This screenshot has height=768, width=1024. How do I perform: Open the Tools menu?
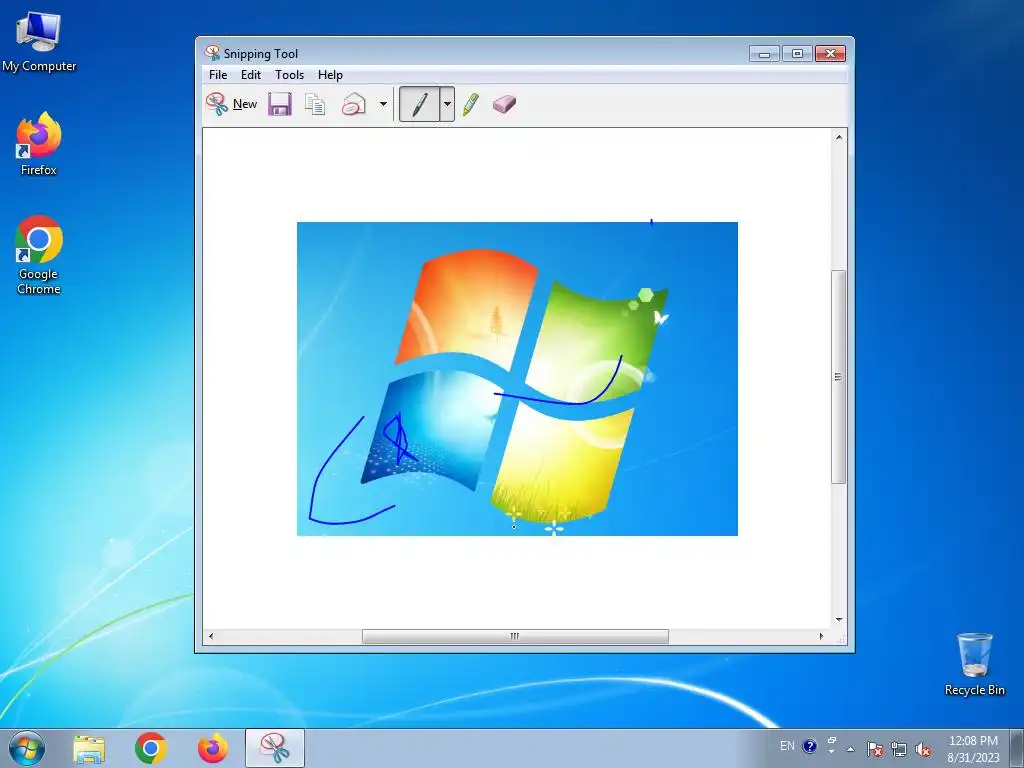[289, 74]
